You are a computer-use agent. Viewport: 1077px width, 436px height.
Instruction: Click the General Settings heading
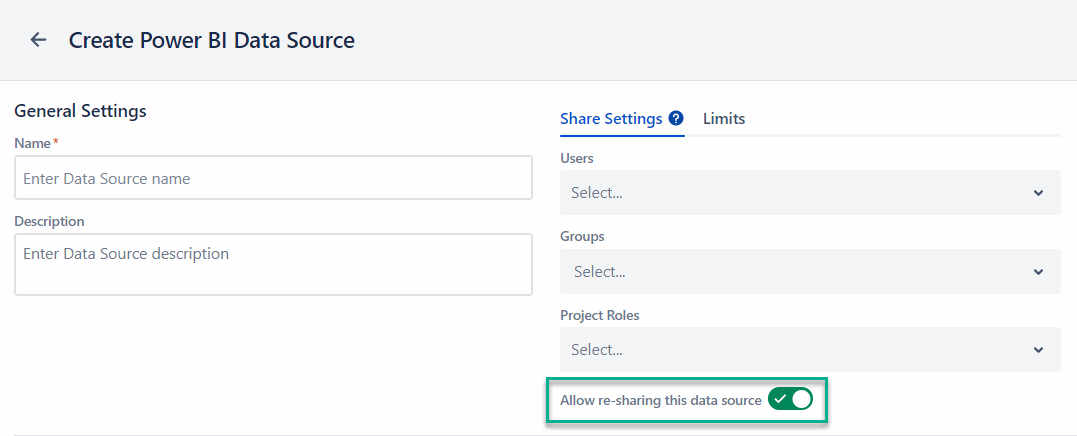coord(80,111)
